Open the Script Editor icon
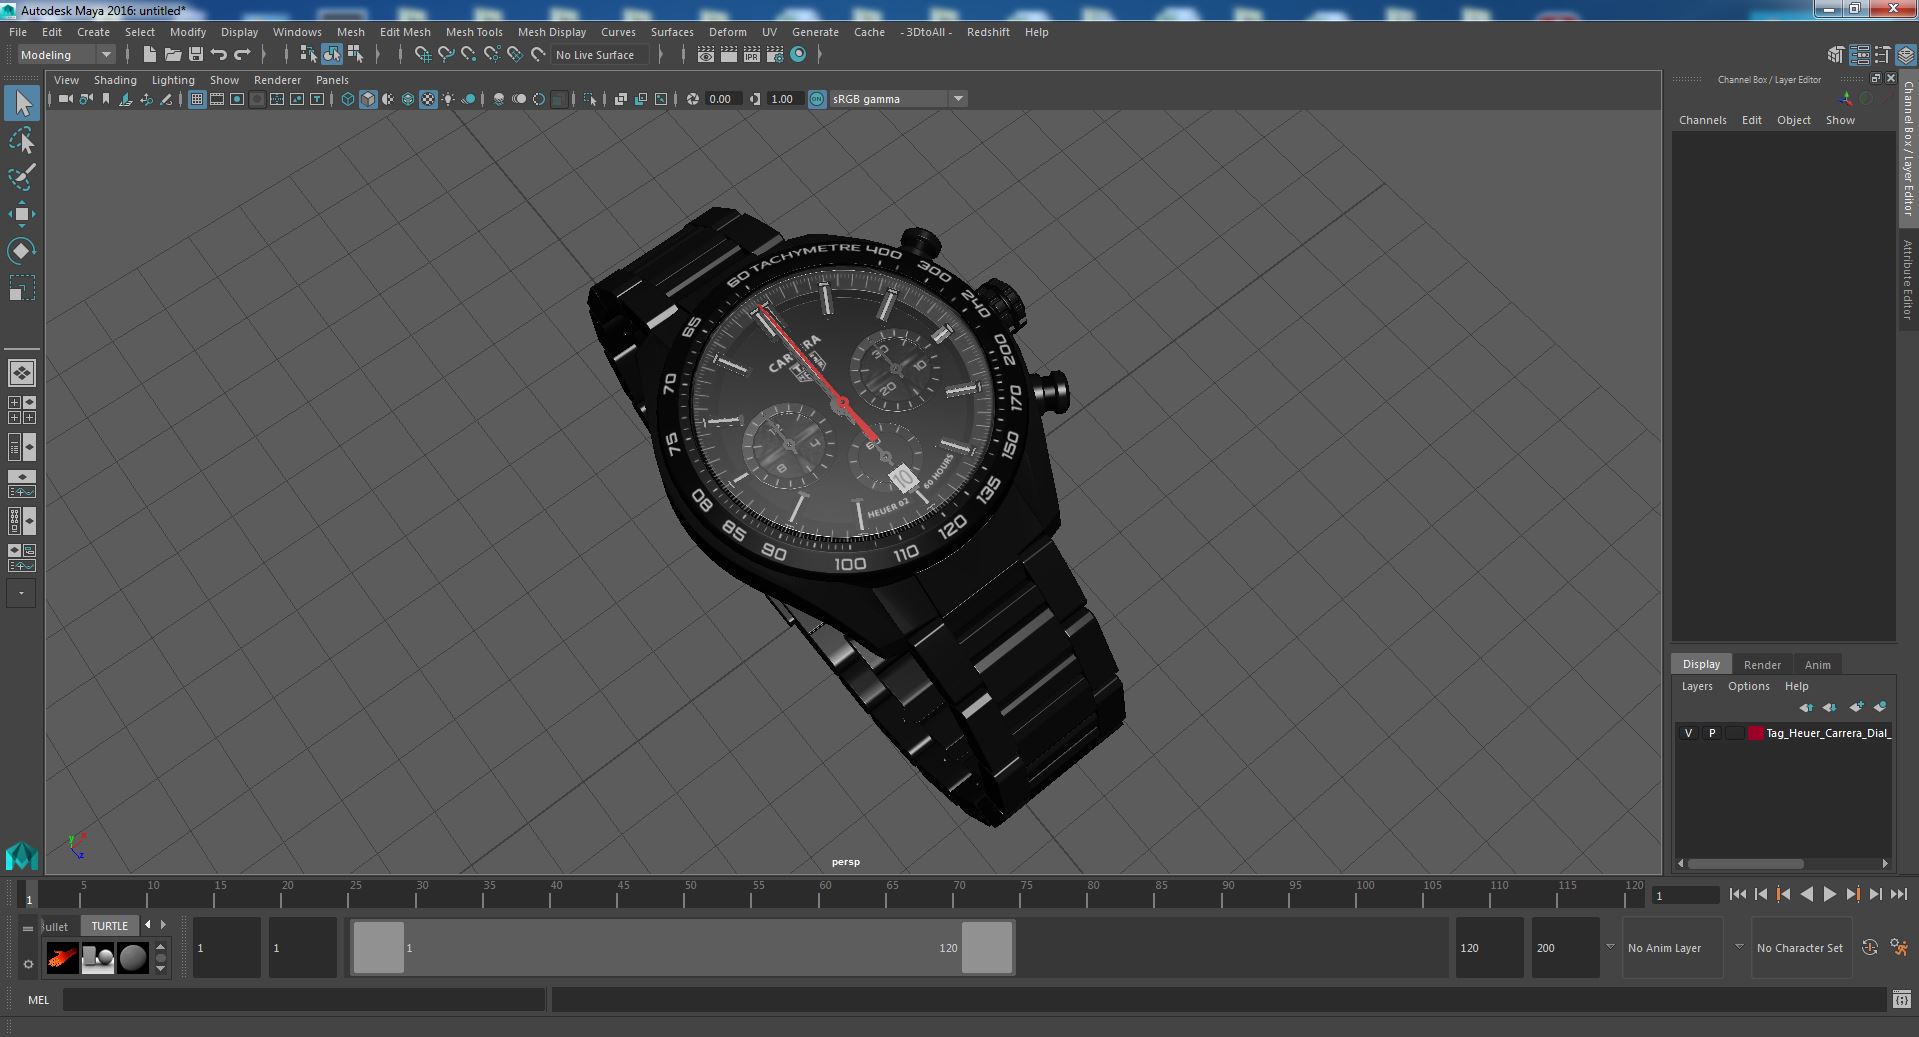Image resolution: width=1919 pixels, height=1037 pixels. 1901,999
